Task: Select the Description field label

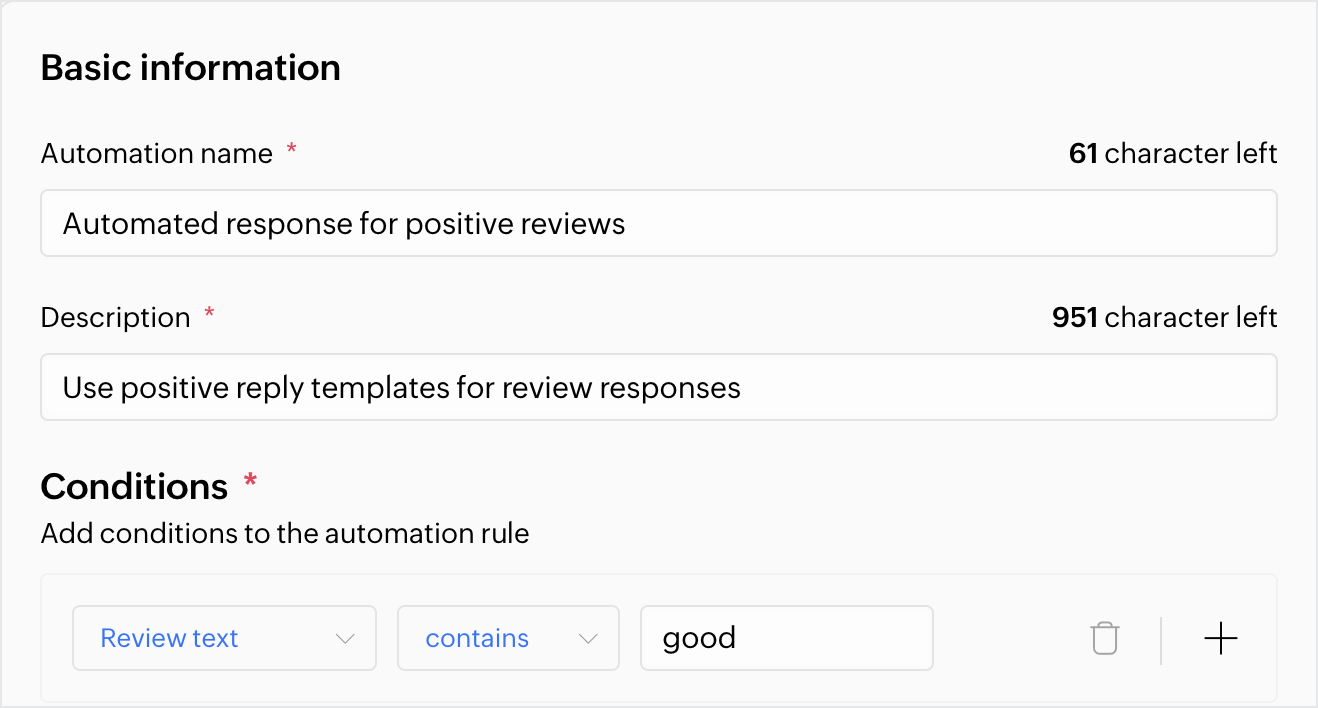Action: (x=116, y=318)
